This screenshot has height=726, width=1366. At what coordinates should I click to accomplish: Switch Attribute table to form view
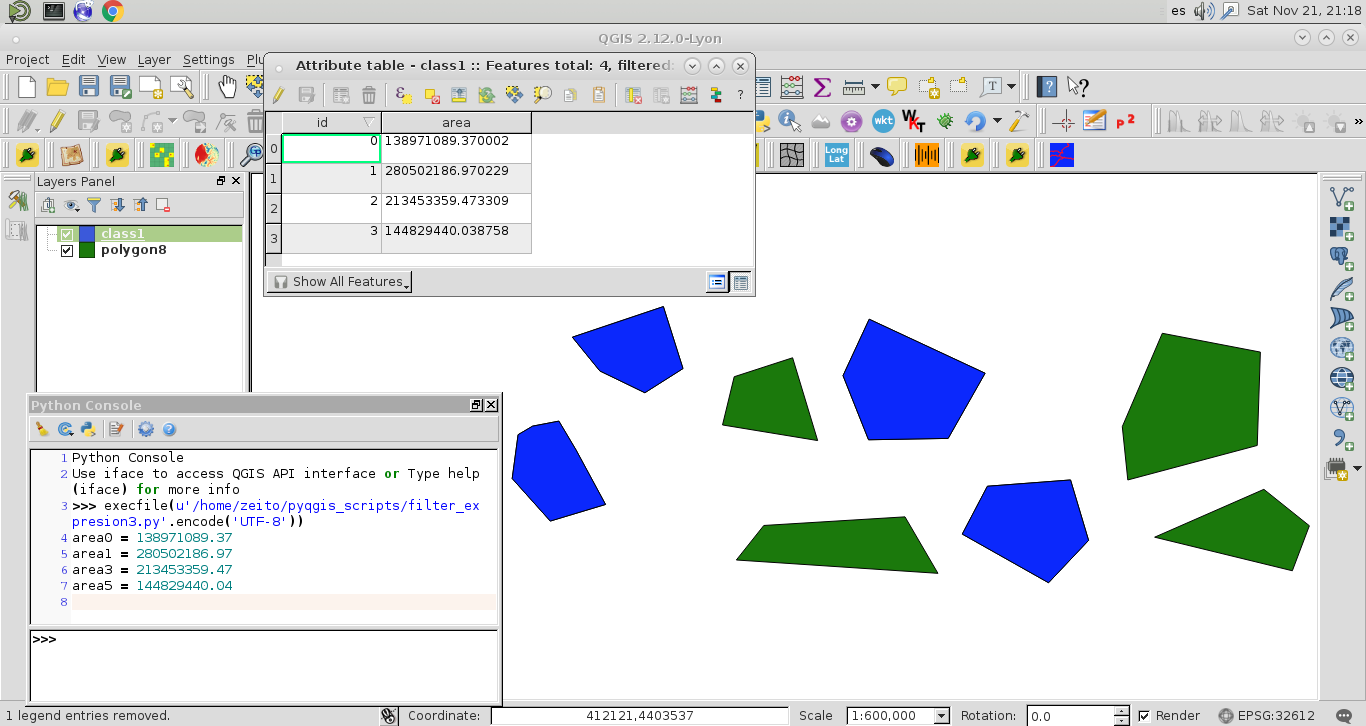[717, 282]
